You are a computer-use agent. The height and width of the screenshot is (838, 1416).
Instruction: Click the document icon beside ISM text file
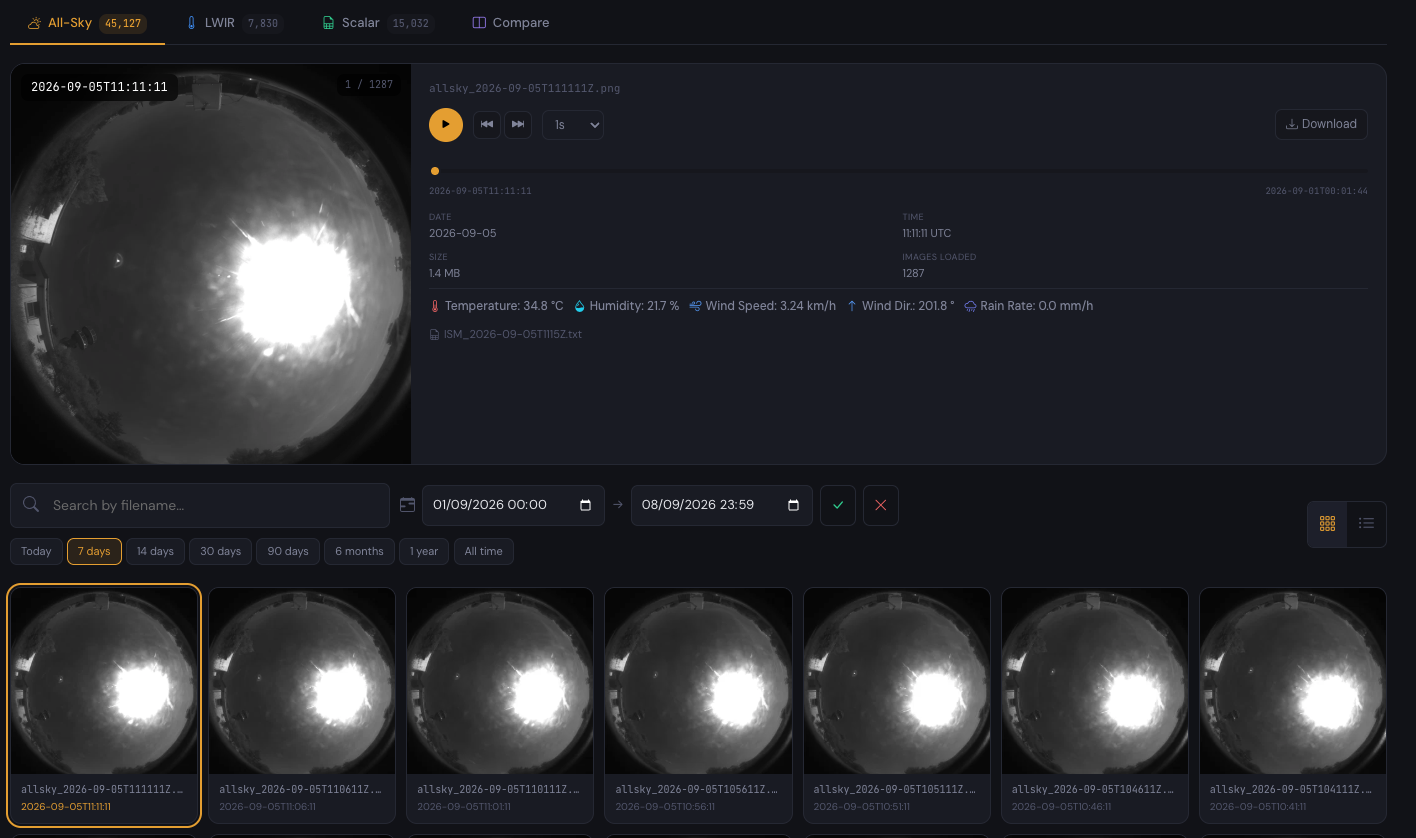tap(434, 334)
